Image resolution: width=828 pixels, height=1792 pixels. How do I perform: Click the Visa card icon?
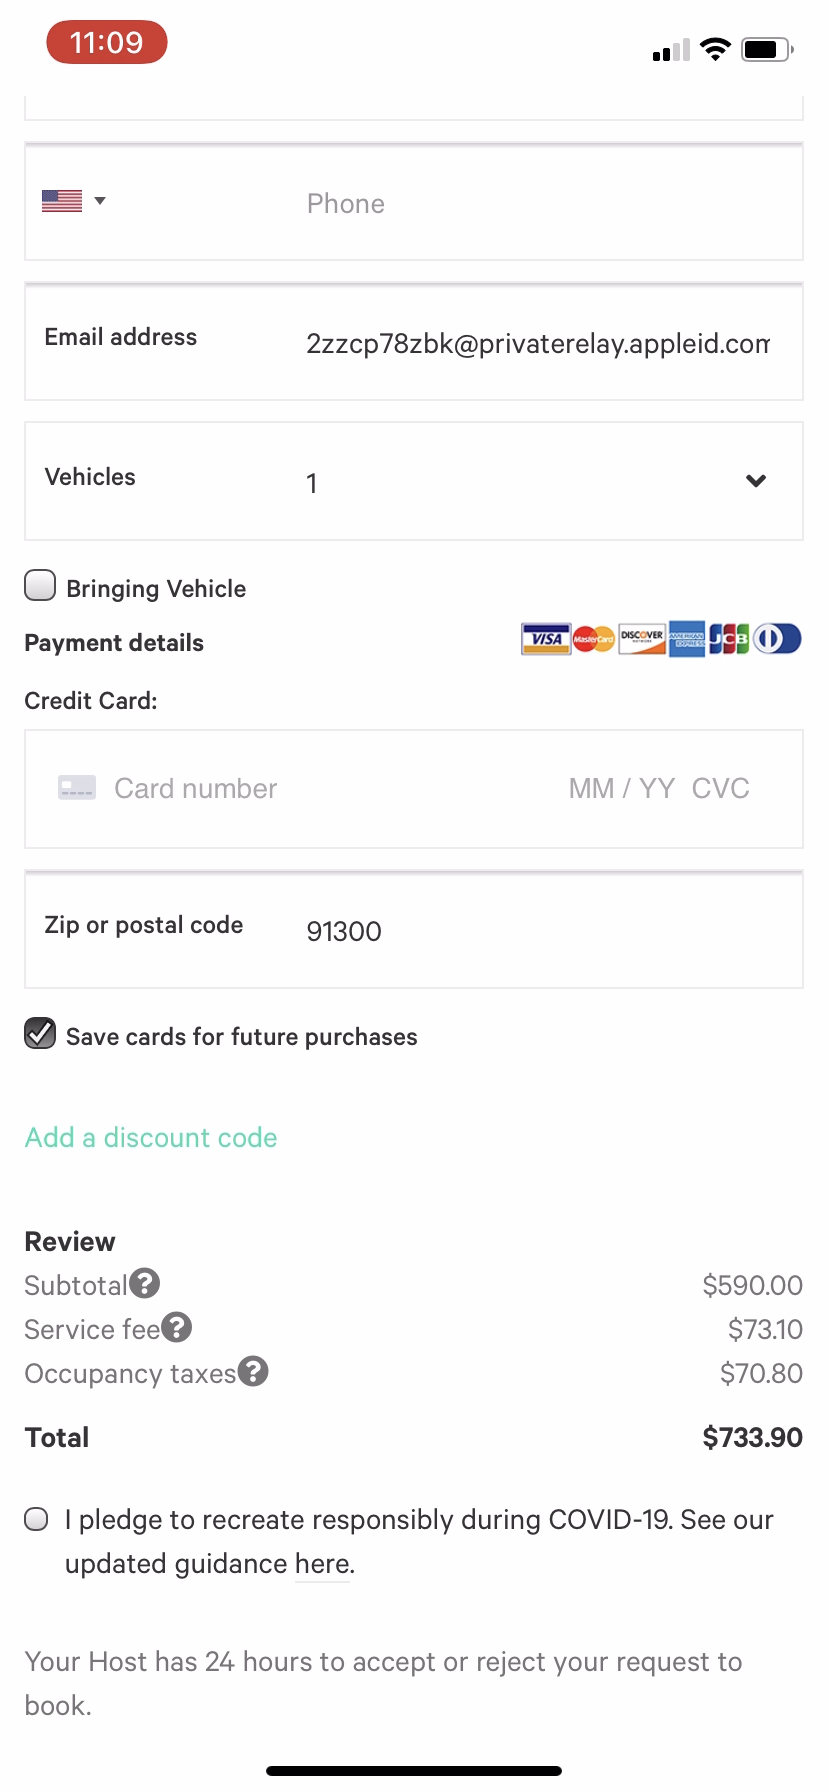546,639
